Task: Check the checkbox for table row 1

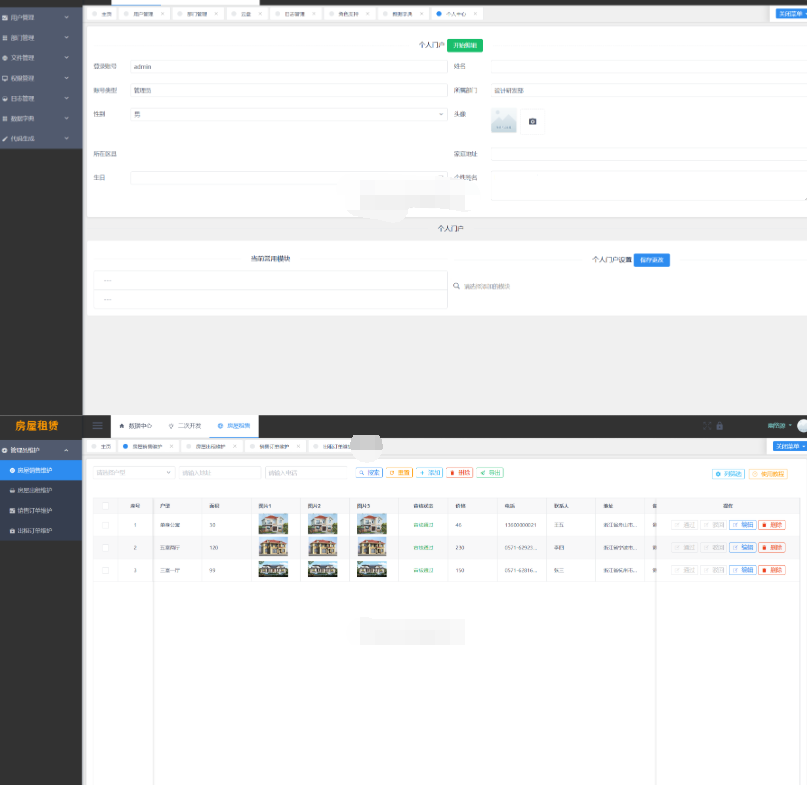Action: coord(106,524)
